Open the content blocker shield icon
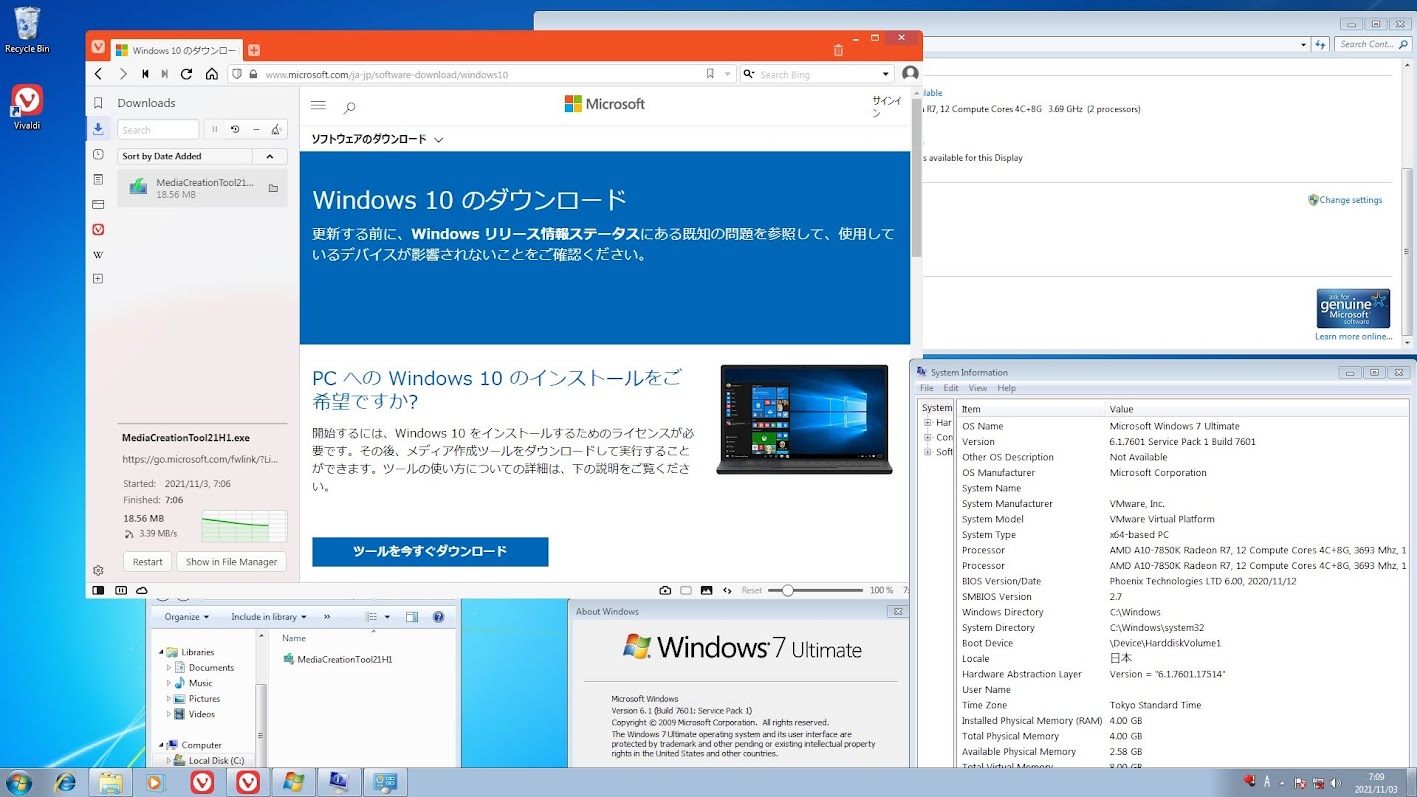 [x=237, y=74]
